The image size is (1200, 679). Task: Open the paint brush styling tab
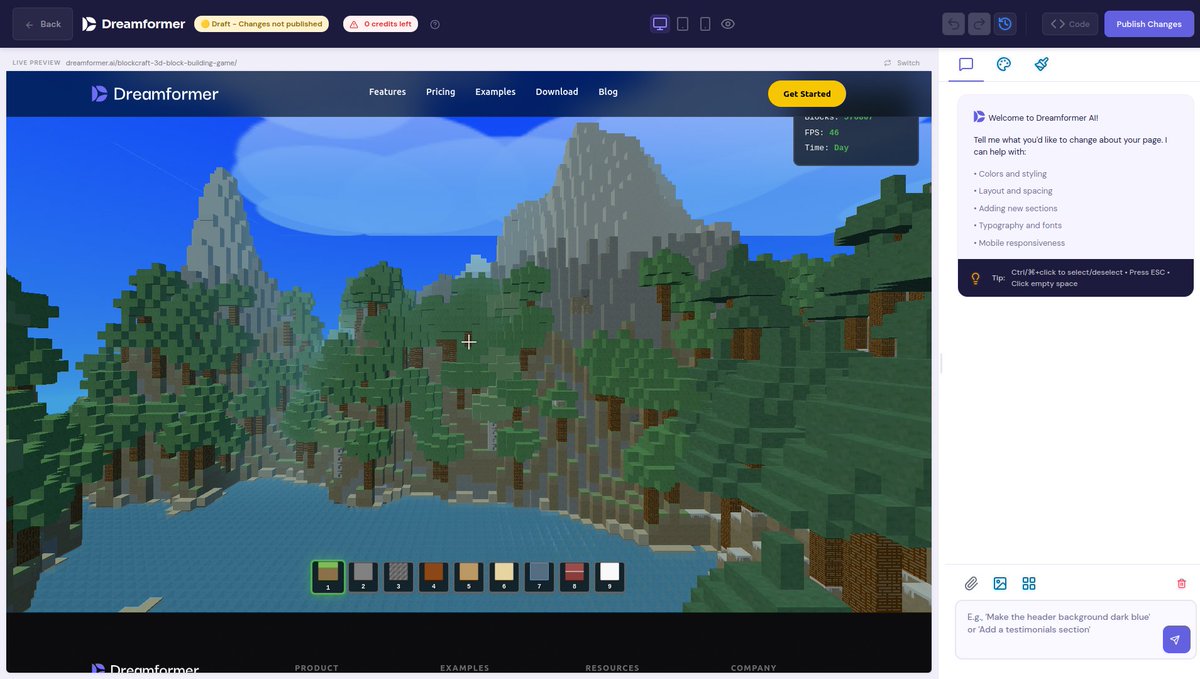tap(1042, 64)
